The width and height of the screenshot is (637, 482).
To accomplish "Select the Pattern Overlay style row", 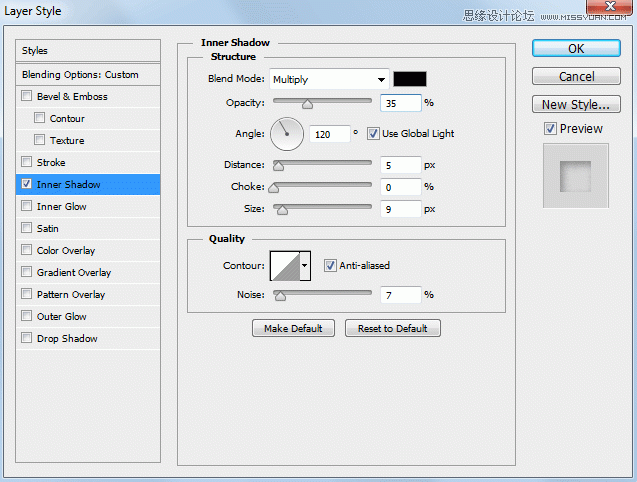I will pos(88,294).
